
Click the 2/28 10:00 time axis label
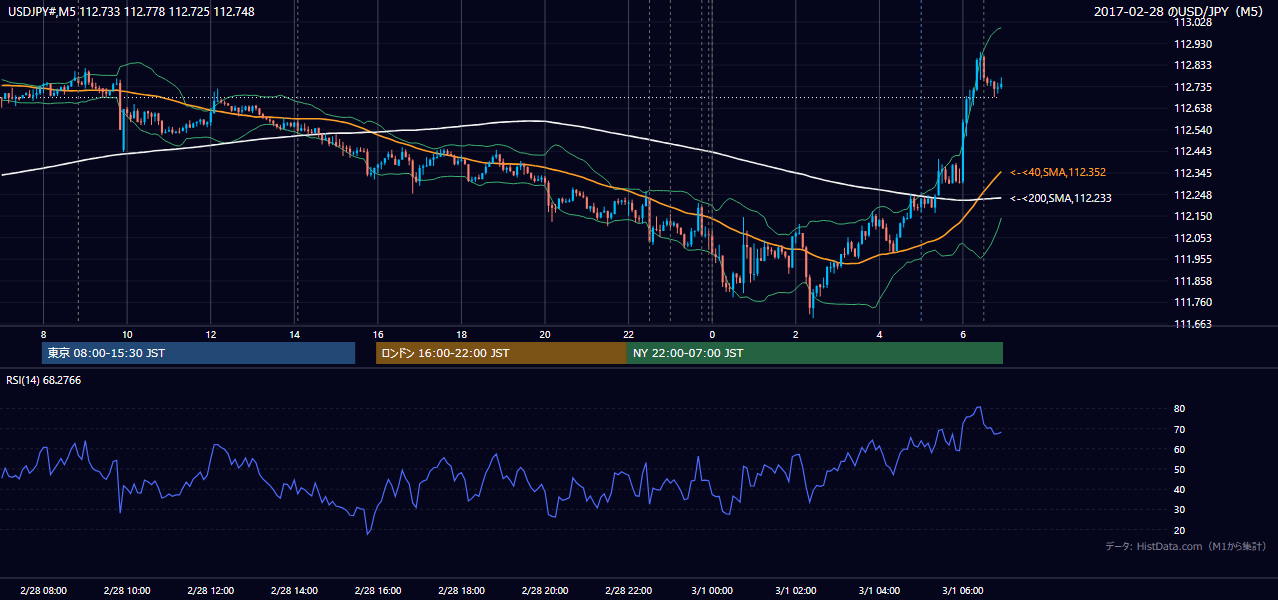click(x=127, y=591)
